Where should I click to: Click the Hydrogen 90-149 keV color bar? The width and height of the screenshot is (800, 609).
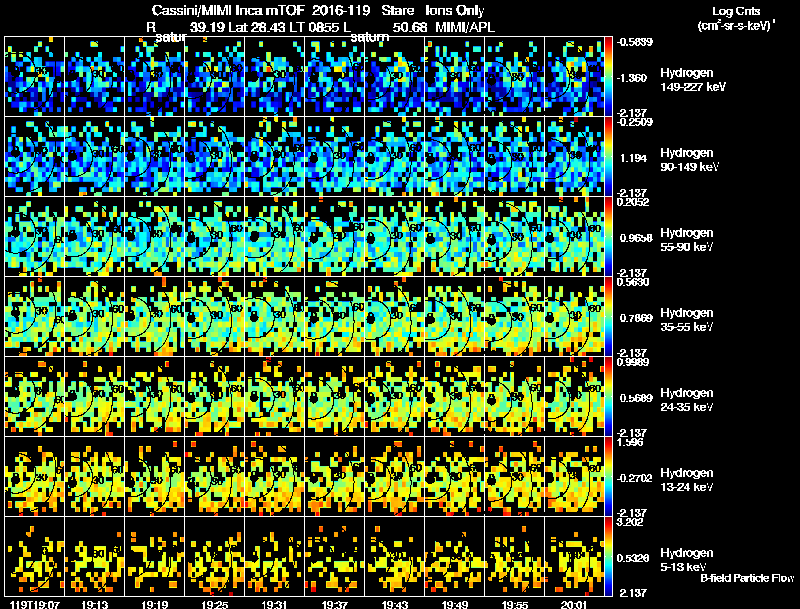pos(608,157)
